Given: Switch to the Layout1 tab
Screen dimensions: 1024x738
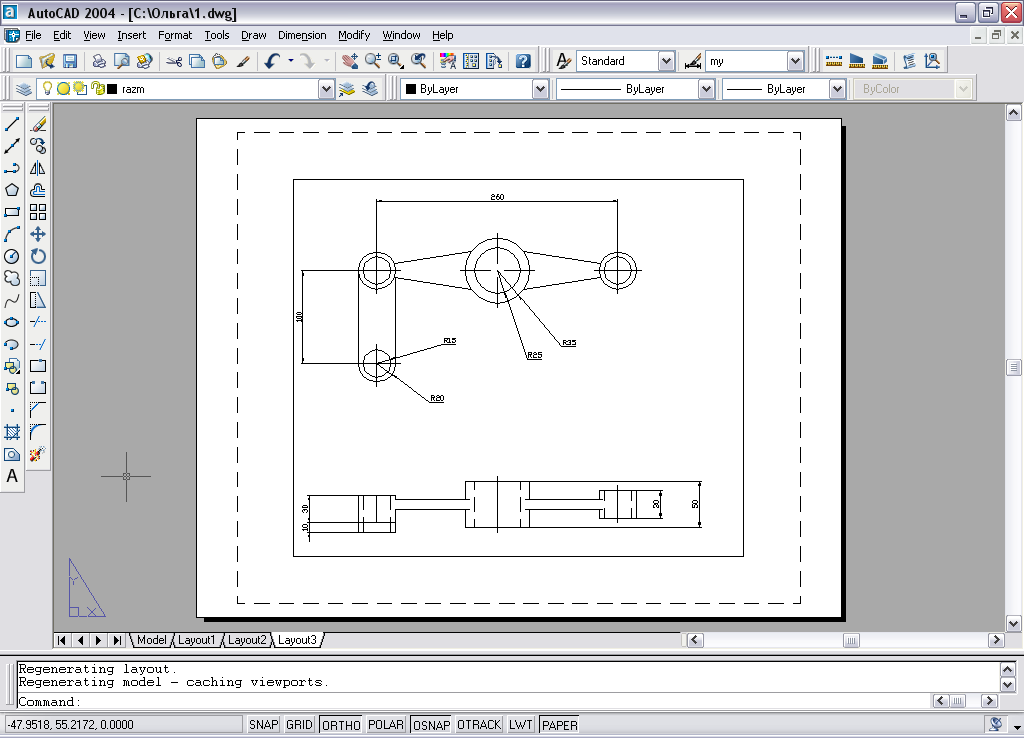Looking at the screenshot, I should (x=196, y=640).
